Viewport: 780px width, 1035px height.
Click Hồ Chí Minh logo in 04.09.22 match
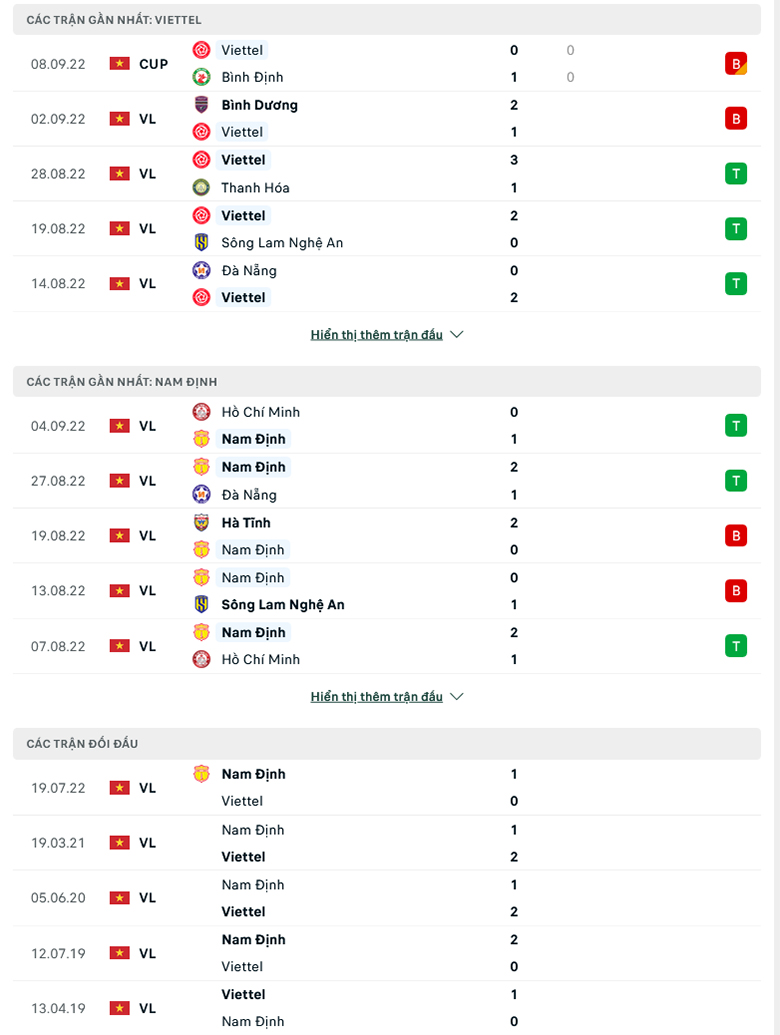[201, 412]
